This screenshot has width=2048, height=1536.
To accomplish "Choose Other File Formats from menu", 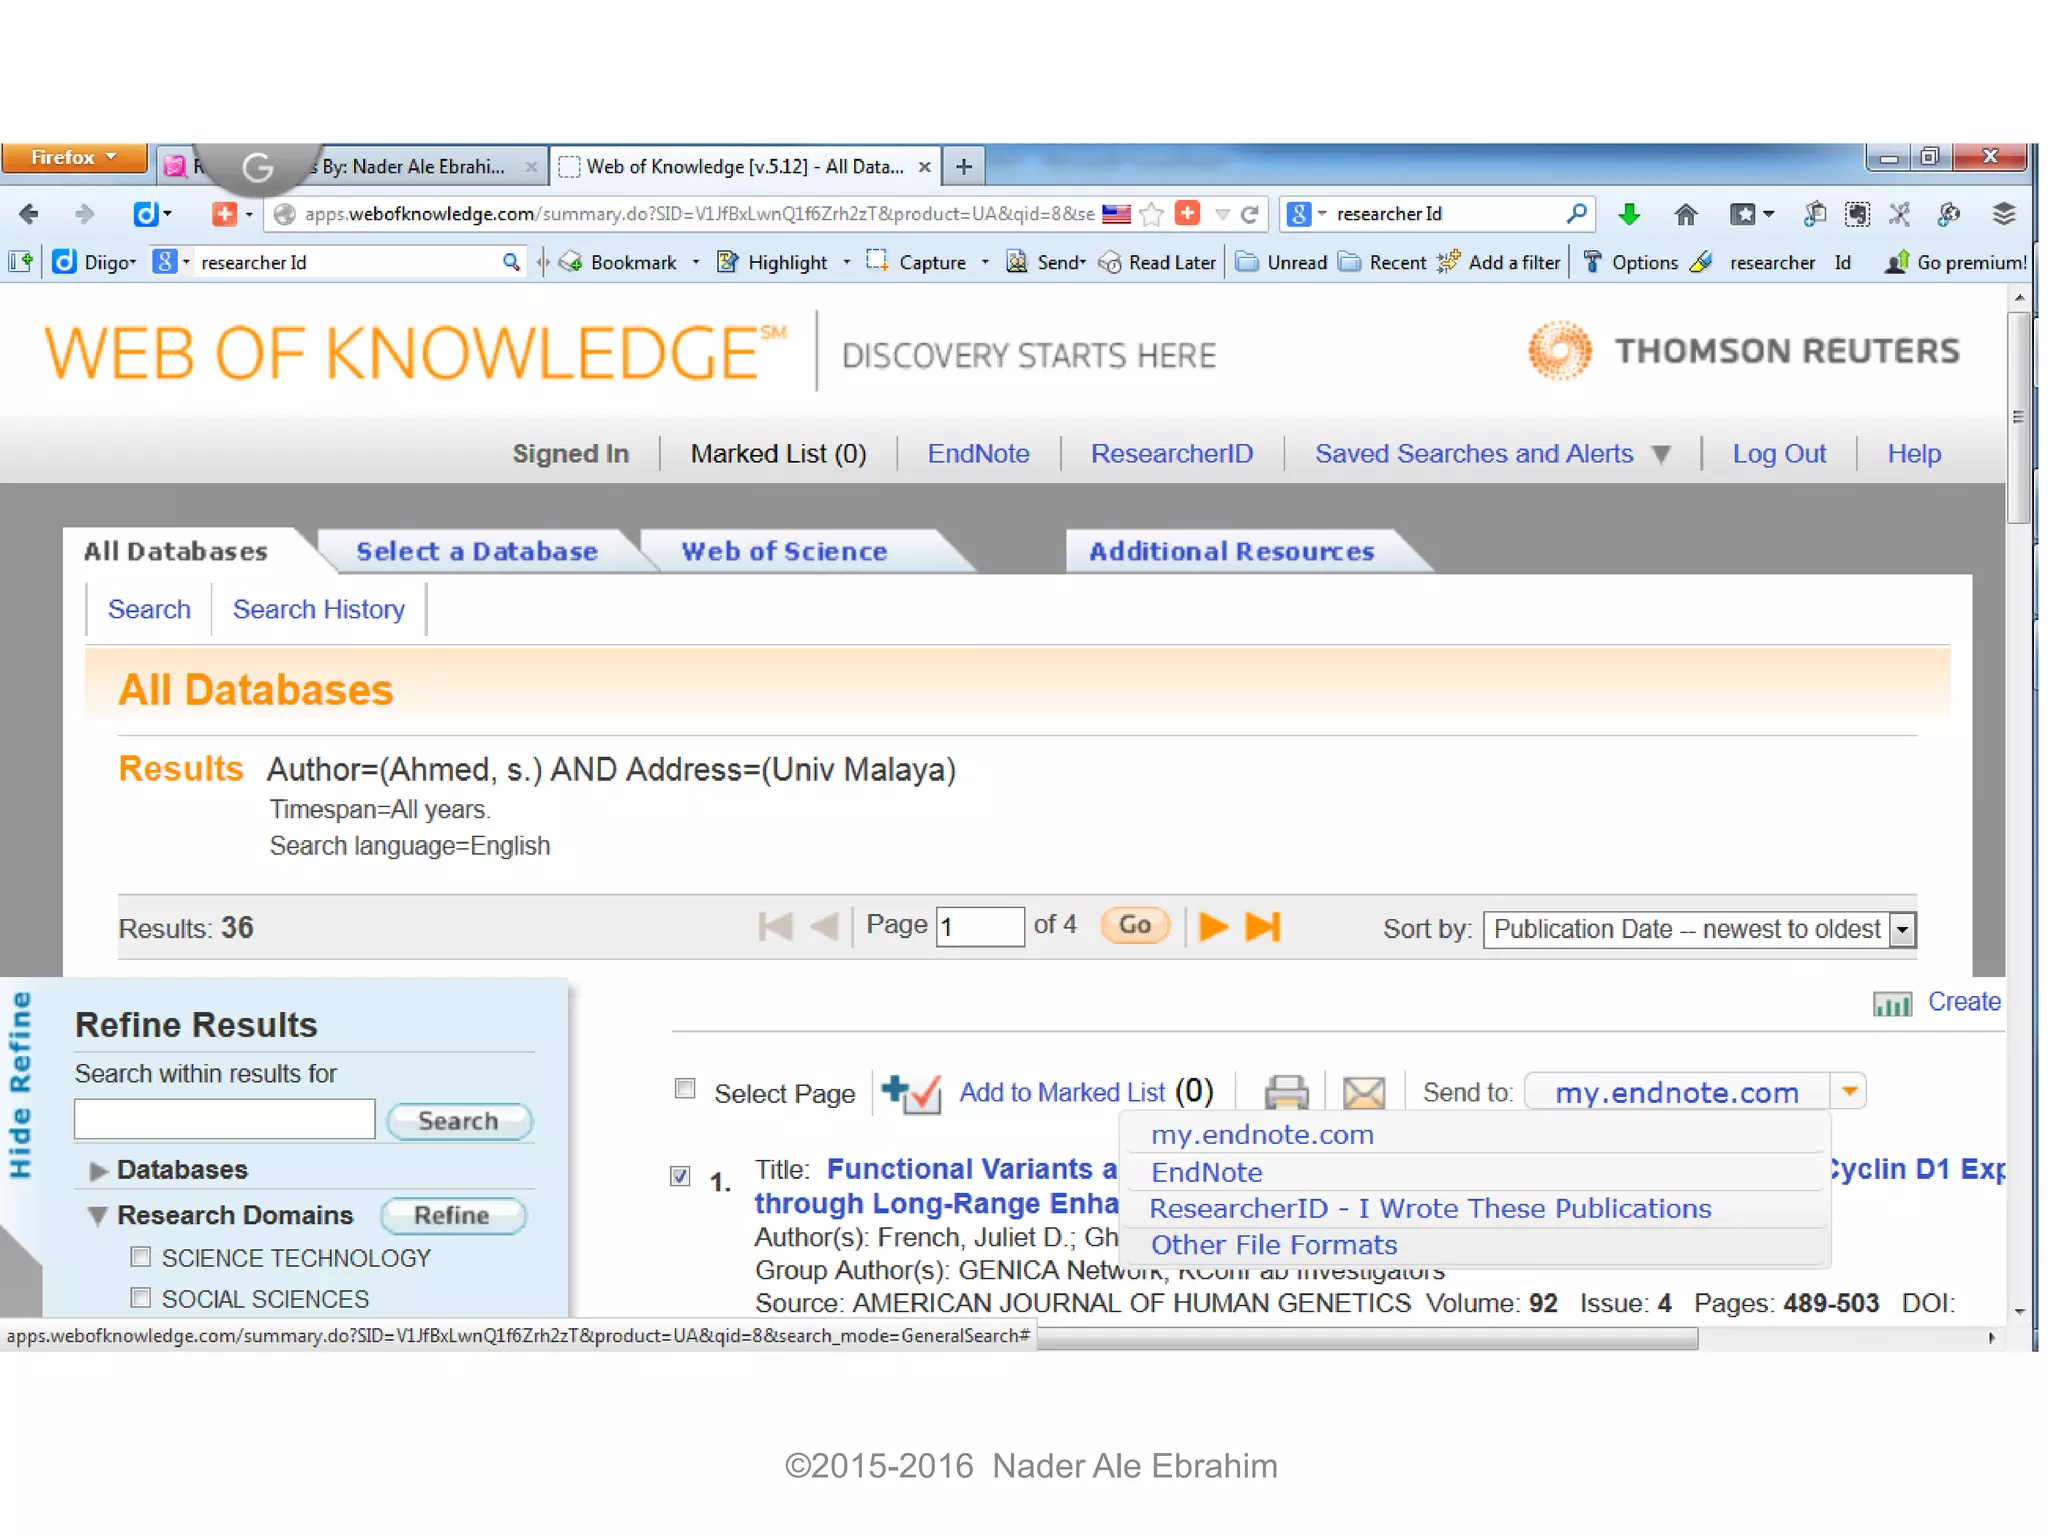I will 1273,1246.
